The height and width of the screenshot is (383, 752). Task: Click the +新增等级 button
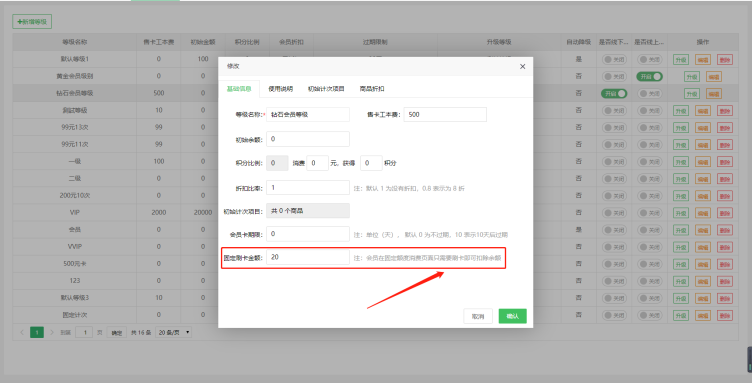[32, 22]
